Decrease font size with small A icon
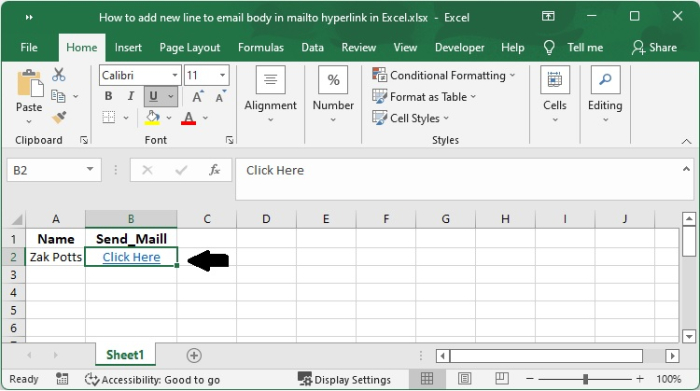700x391 pixels. tap(221, 96)
